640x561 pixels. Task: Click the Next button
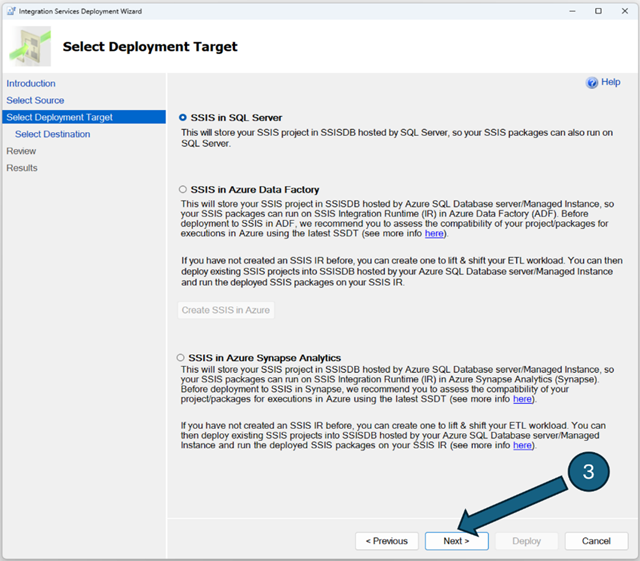[457, 541]
